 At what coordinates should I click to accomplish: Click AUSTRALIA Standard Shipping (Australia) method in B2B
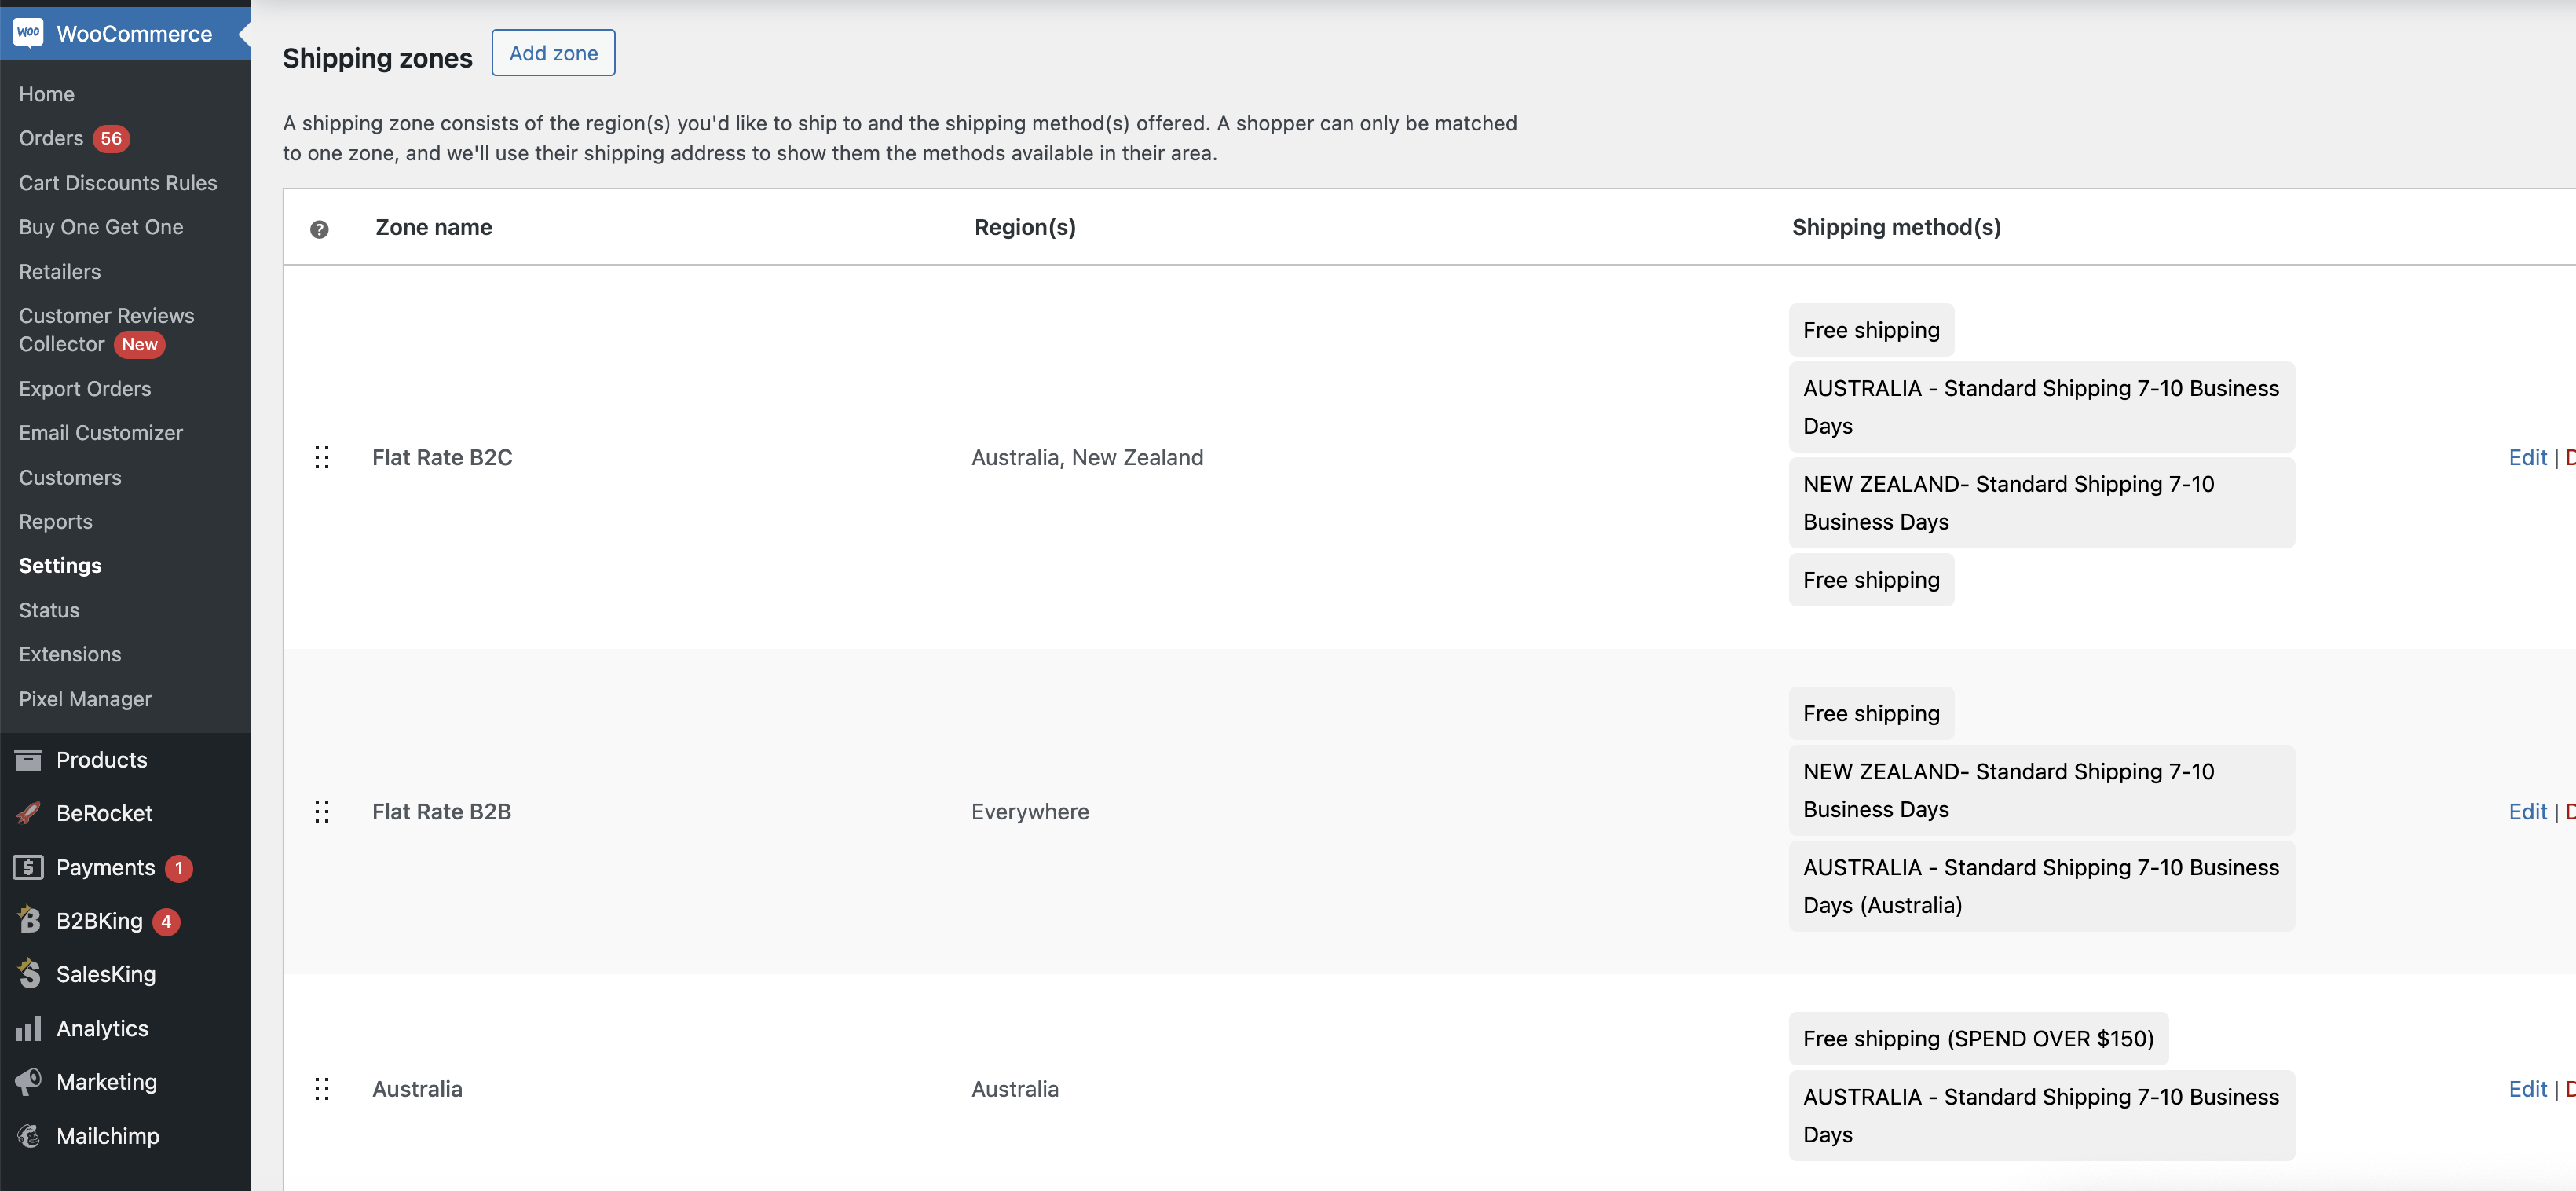(2041, 886)
